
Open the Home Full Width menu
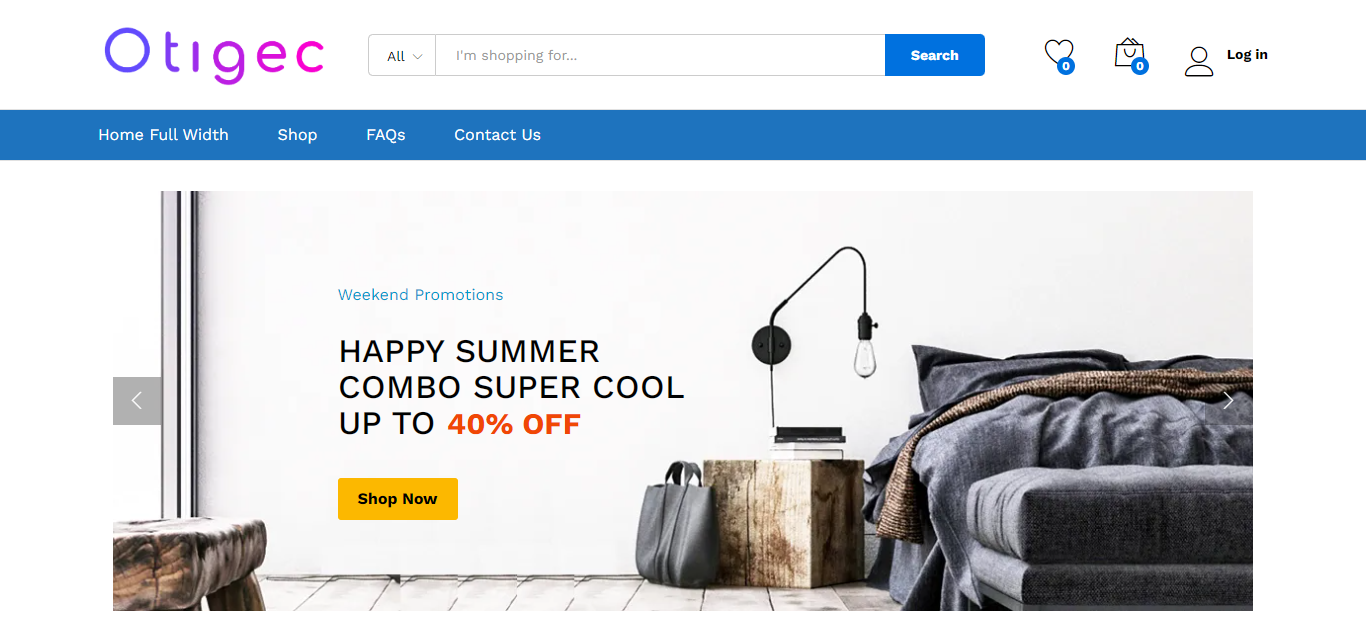pos(163,135)
